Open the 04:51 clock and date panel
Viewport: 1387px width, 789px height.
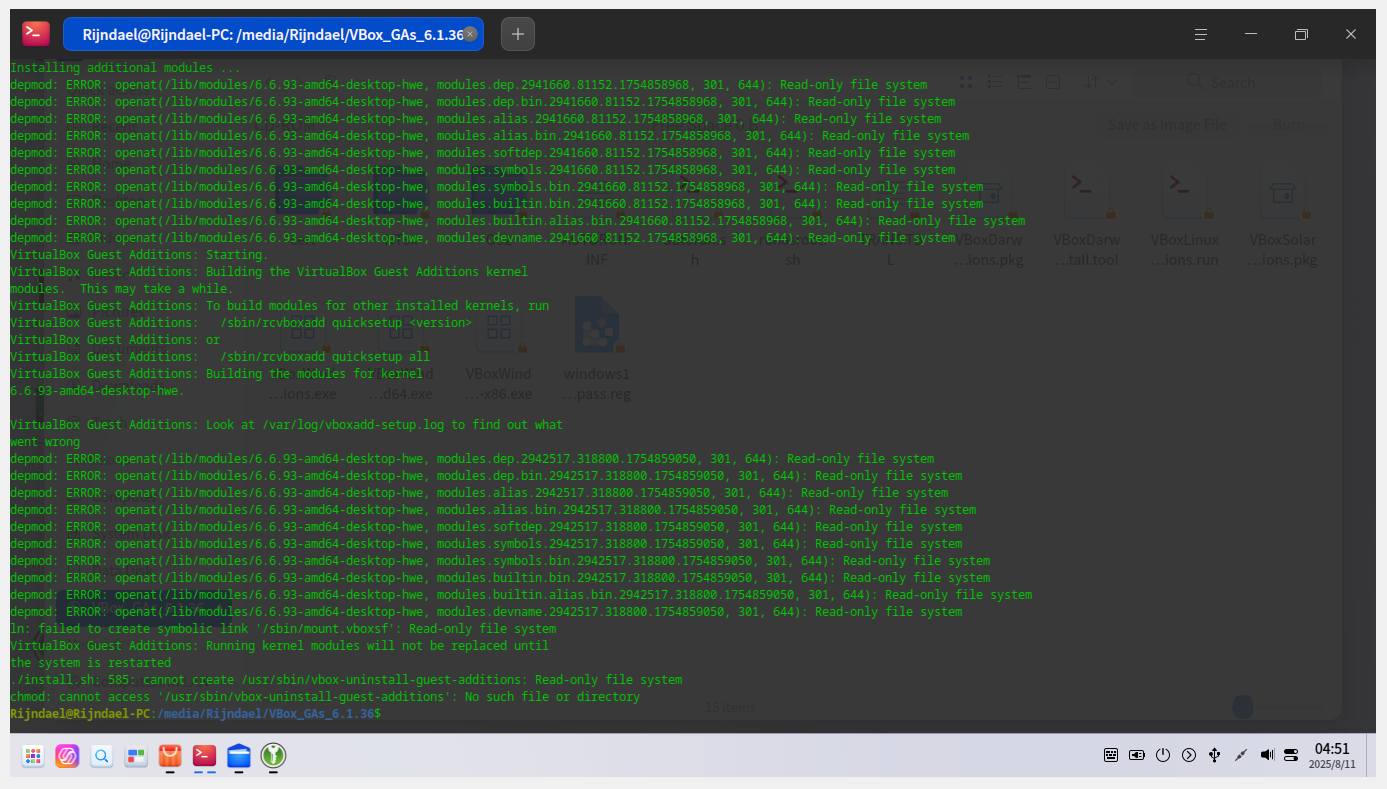[1332, 755]
